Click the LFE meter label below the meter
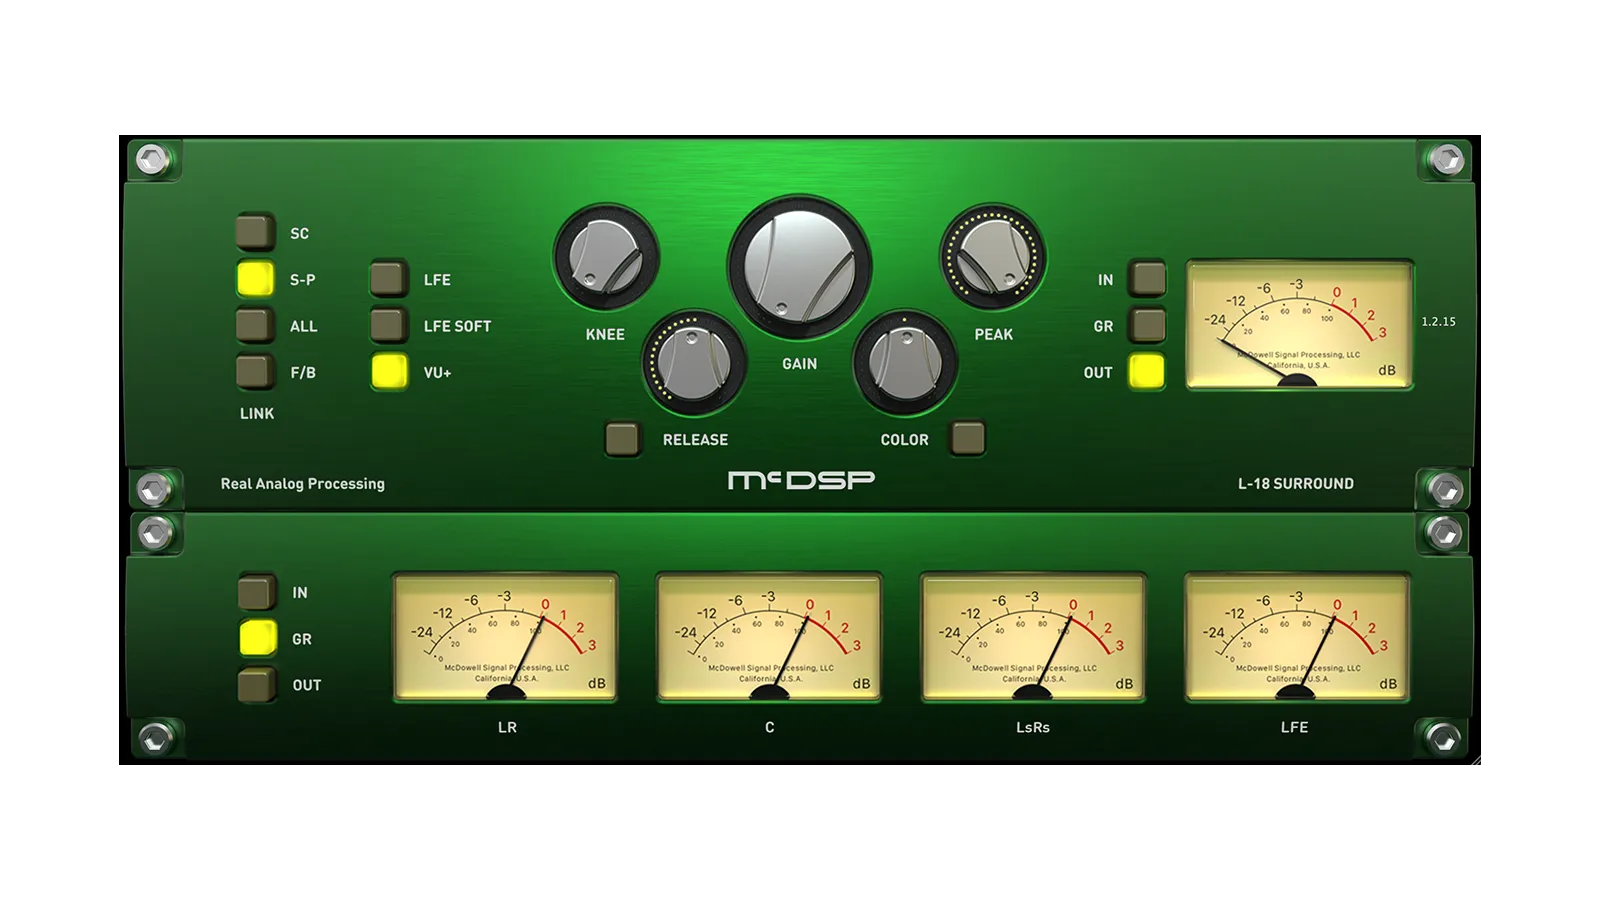Screen dimensions: 1600x900 (1294, 727)
